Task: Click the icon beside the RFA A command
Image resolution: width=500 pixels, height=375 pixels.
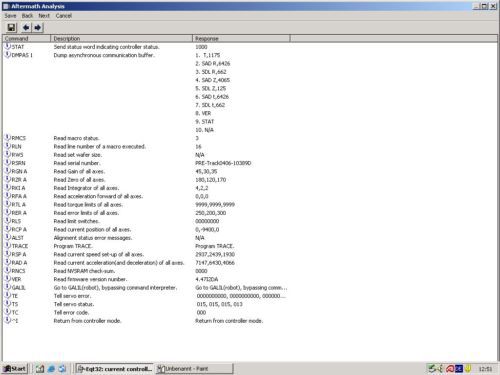Action: [x=7, y=196]
